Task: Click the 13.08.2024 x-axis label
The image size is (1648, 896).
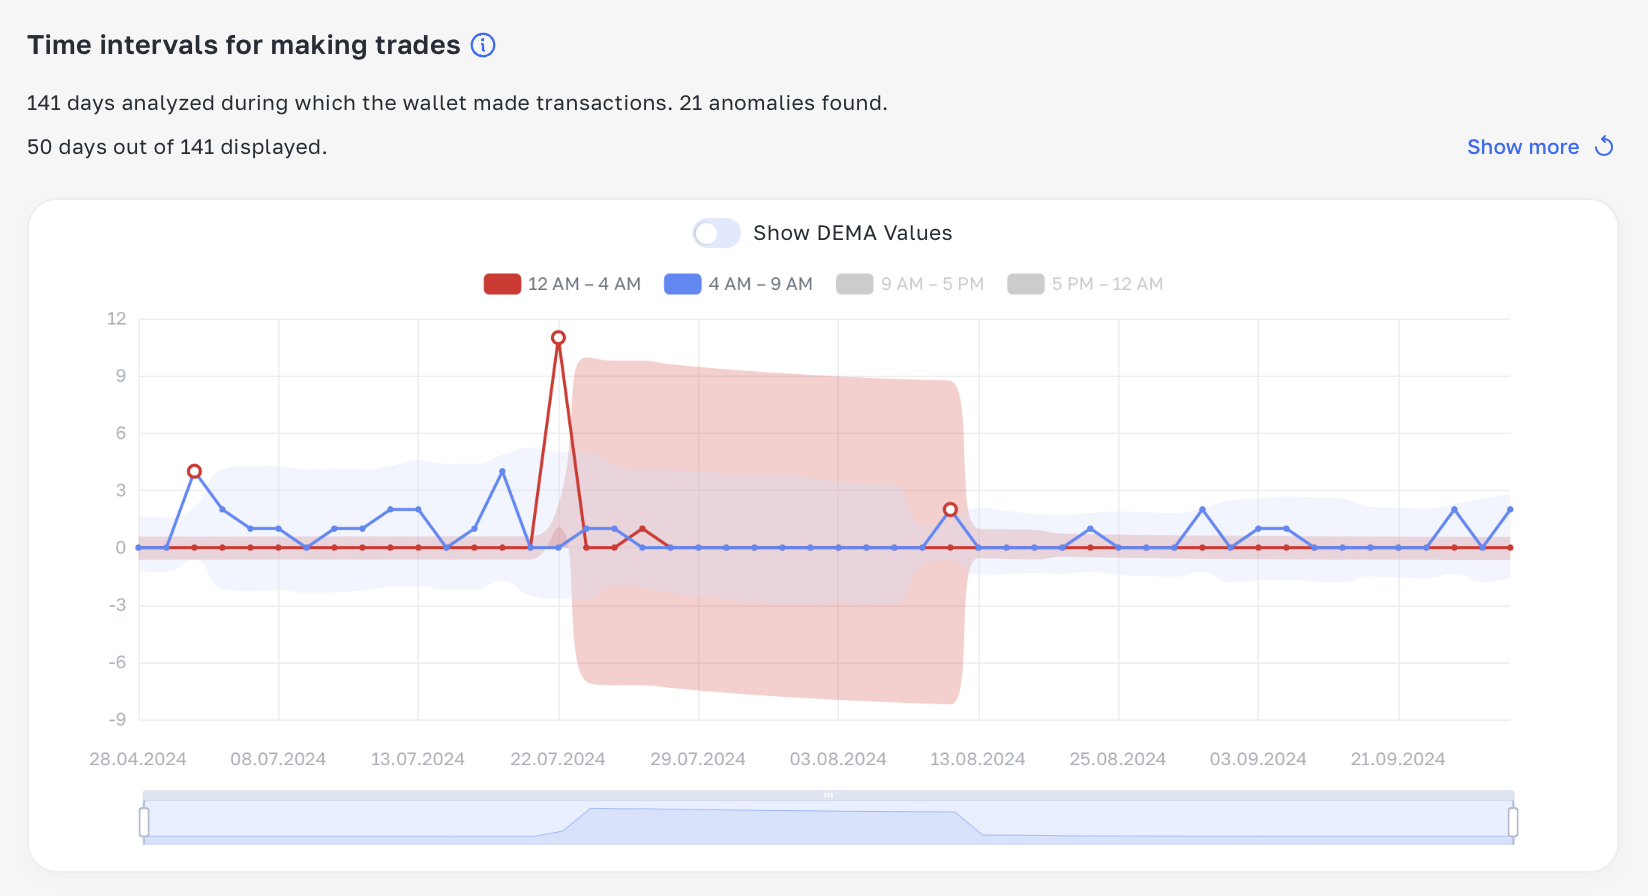Action: 978,759
